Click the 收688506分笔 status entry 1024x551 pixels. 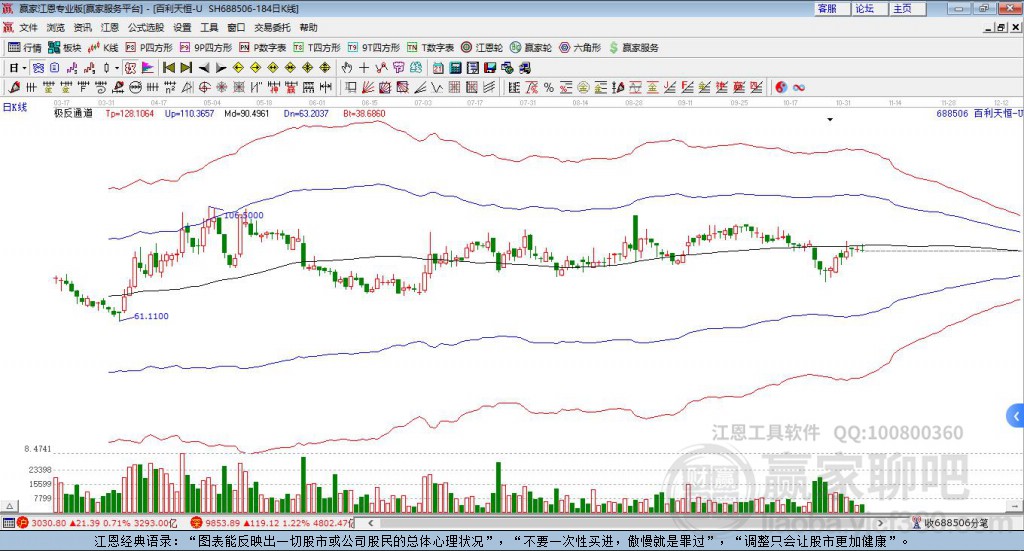tap(951, 523)
